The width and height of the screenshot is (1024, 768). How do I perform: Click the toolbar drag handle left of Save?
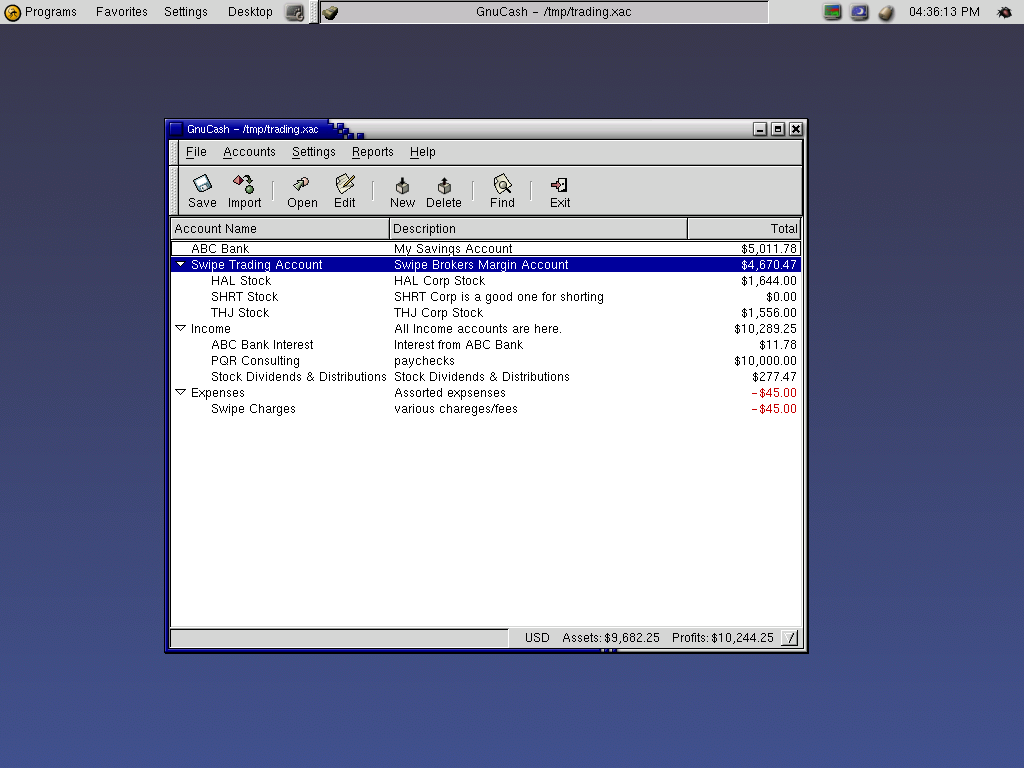pyautogui.click(x=174, y=191)
